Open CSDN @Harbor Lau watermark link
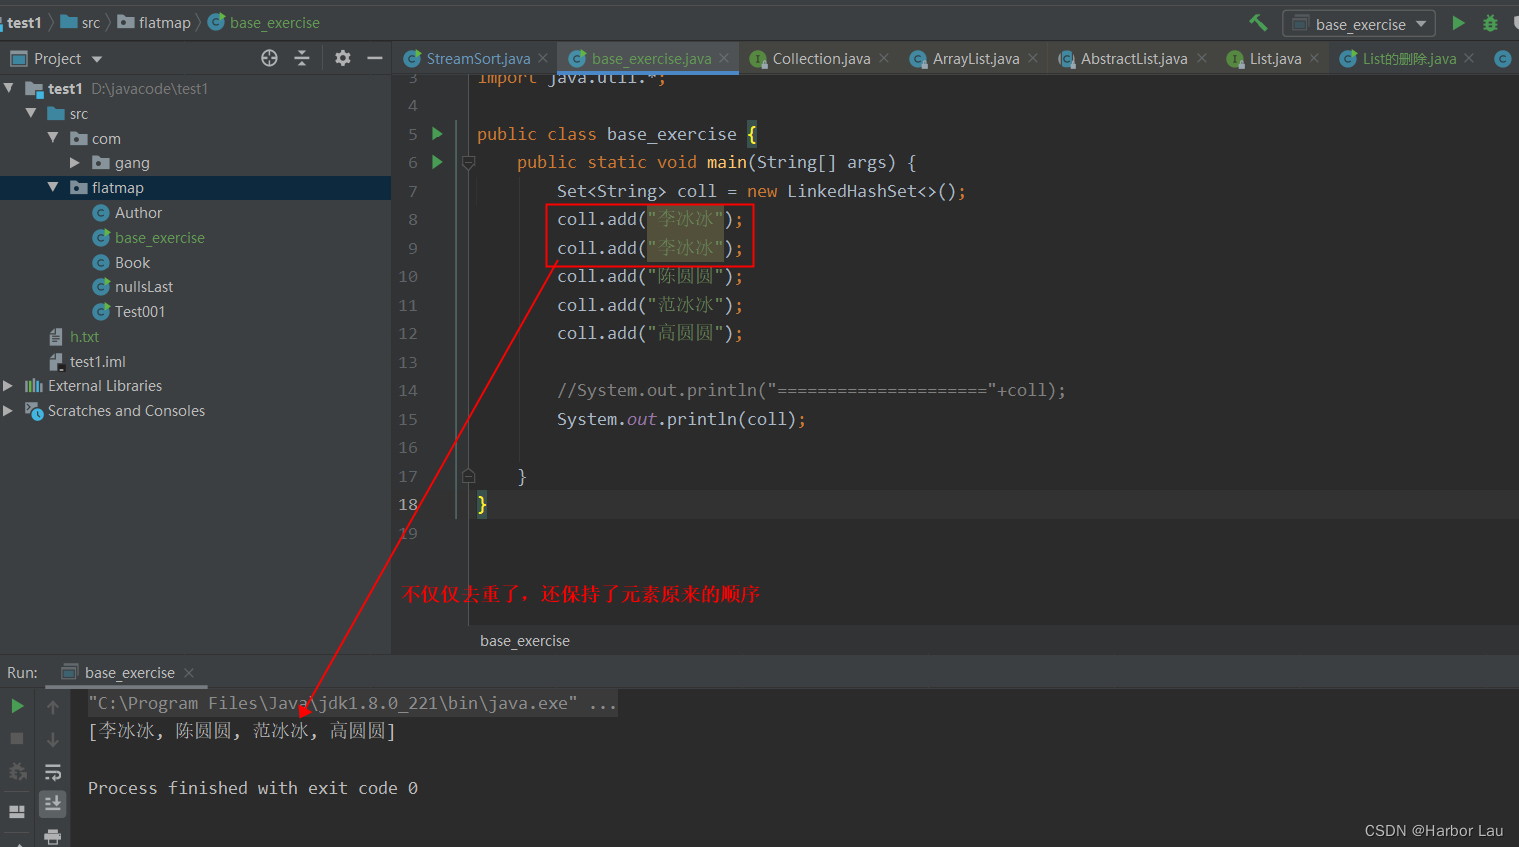Image resolution: width=1519 pixels, height=847 pixels. (1434, 830)
